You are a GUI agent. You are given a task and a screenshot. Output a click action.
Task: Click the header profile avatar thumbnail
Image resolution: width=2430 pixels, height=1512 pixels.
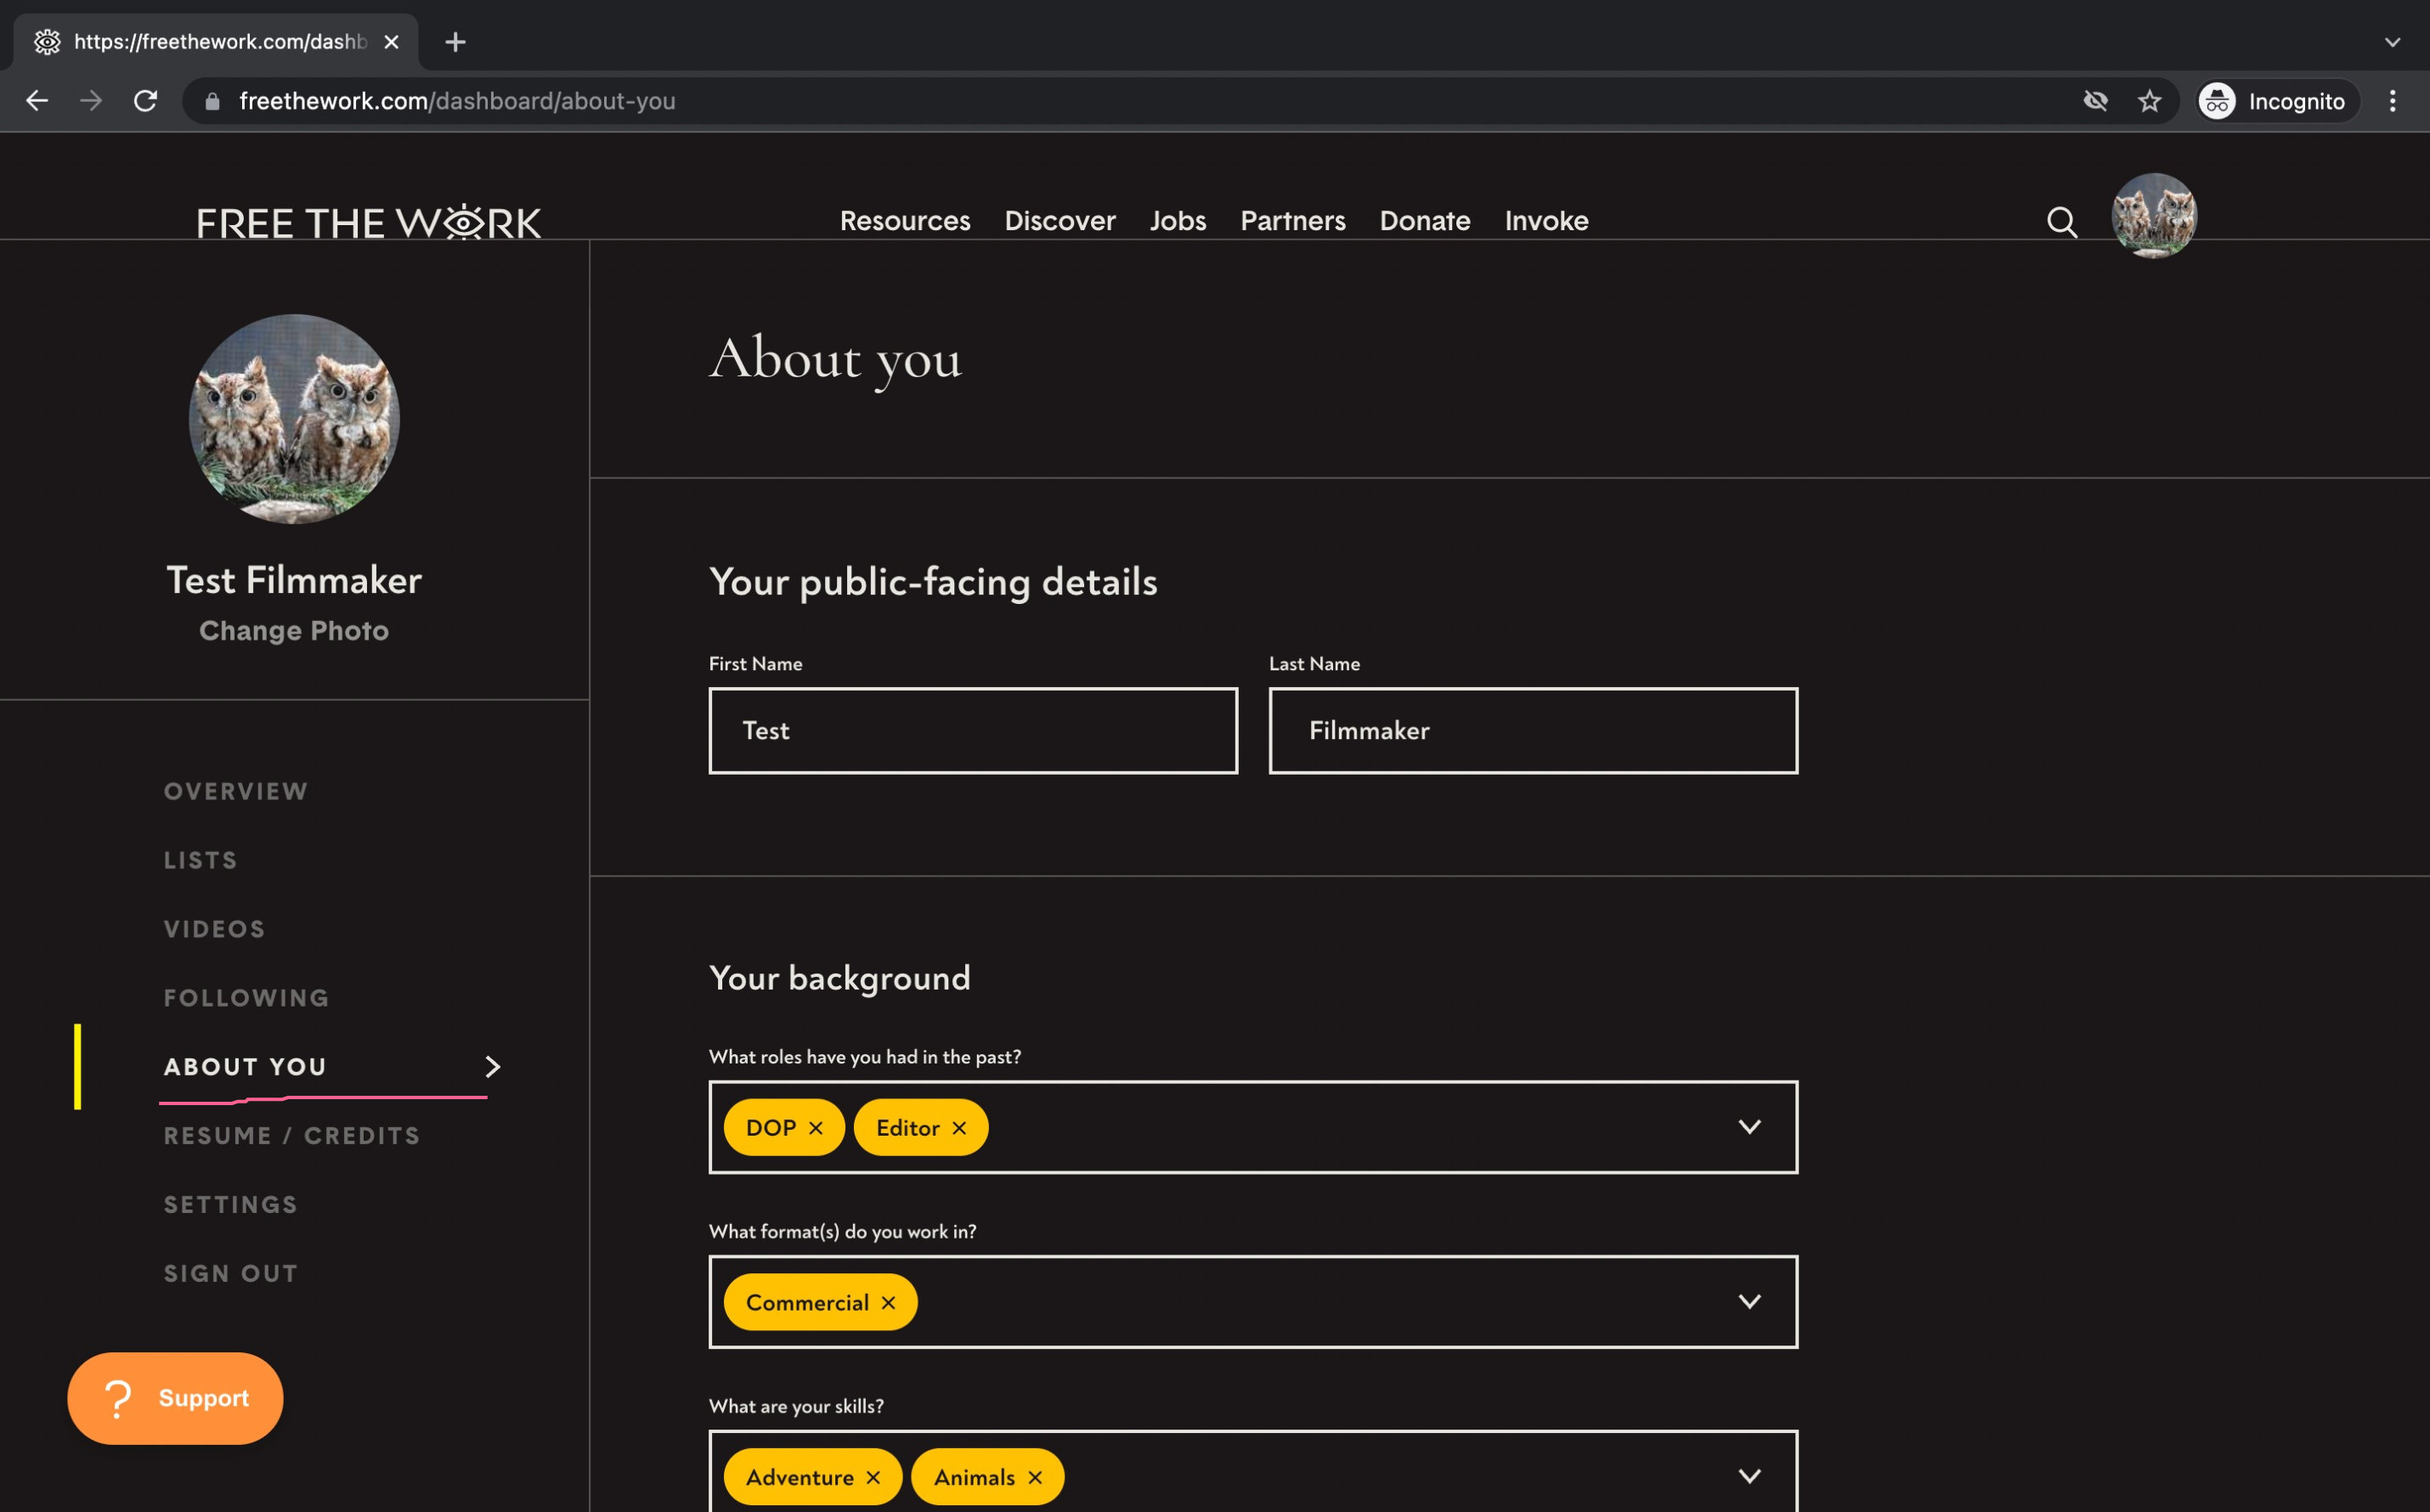pos(2153,216)
